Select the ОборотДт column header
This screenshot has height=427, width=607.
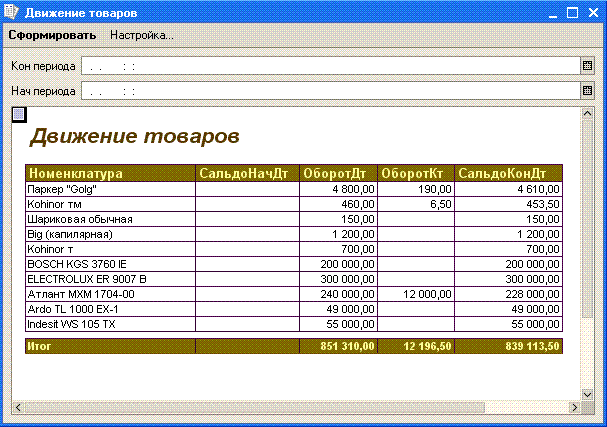click(338, 173)
